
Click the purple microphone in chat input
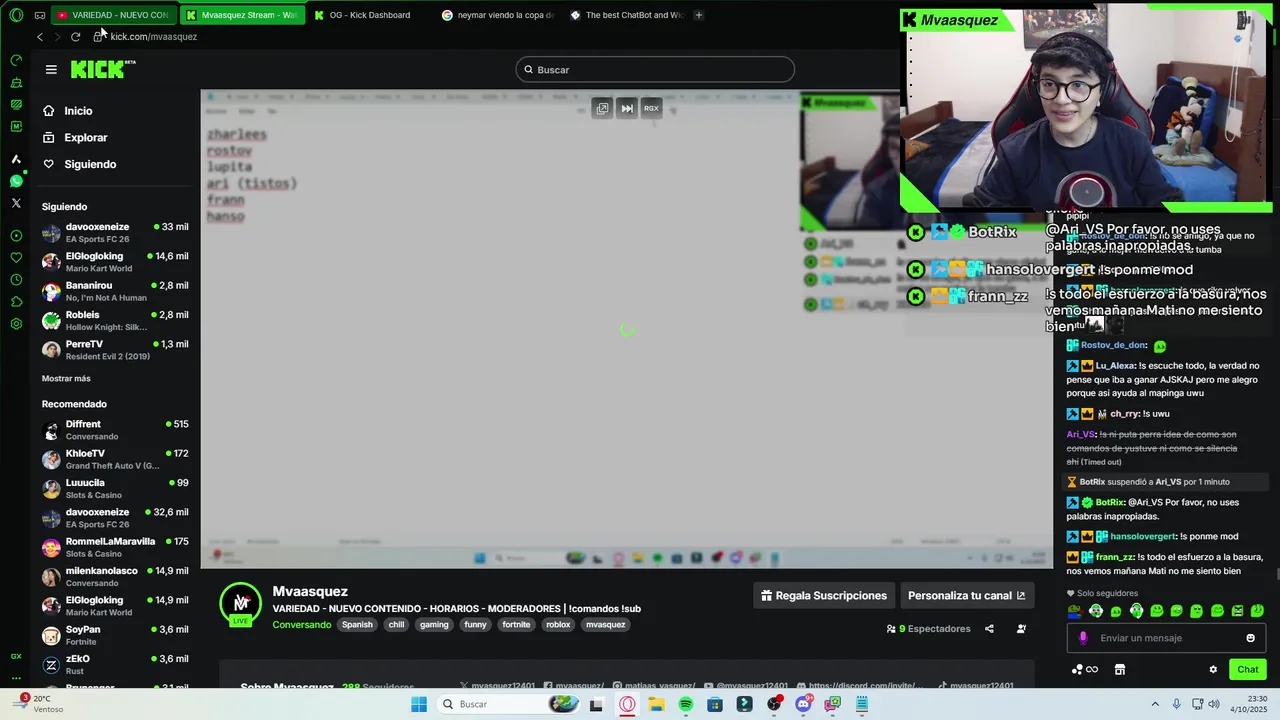tap(1083, 638)
